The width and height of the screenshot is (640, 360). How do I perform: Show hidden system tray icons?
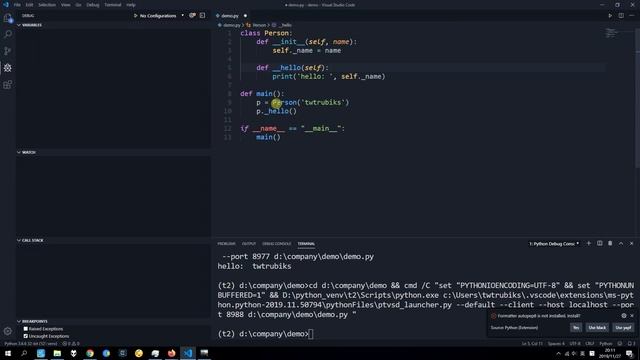(558, 353)
